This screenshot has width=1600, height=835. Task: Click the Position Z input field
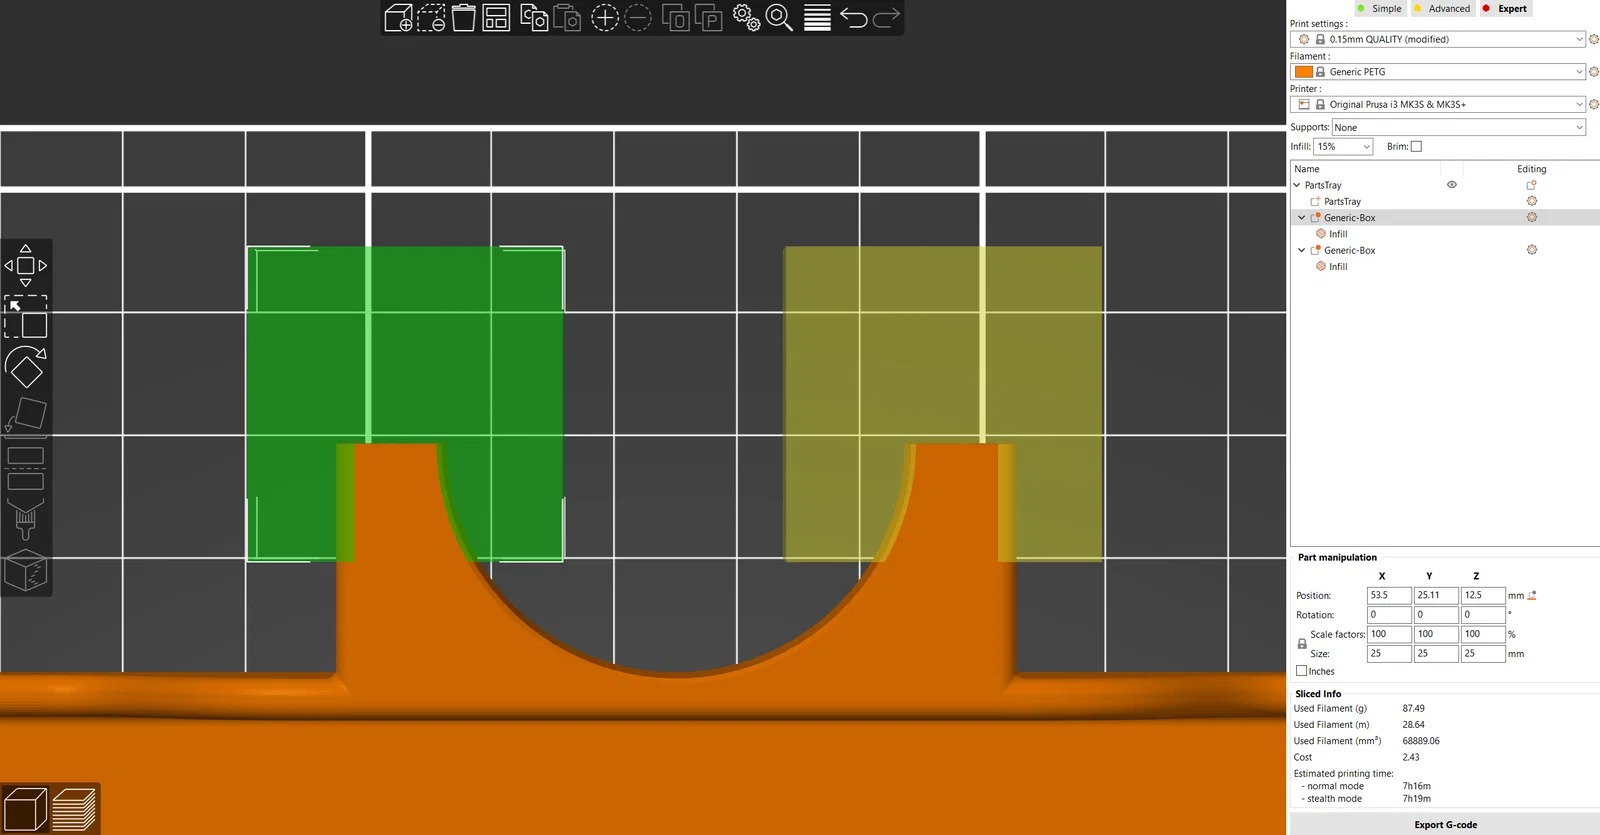tap(1483, 595)
